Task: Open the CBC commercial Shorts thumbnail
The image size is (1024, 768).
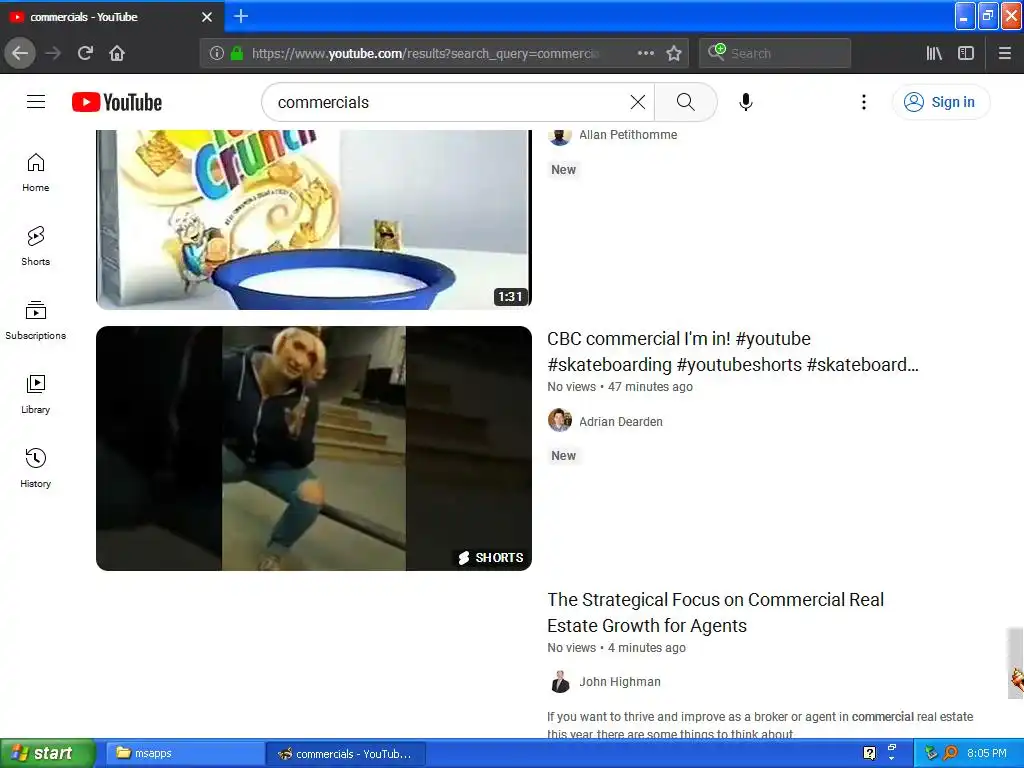Action: 314,448
